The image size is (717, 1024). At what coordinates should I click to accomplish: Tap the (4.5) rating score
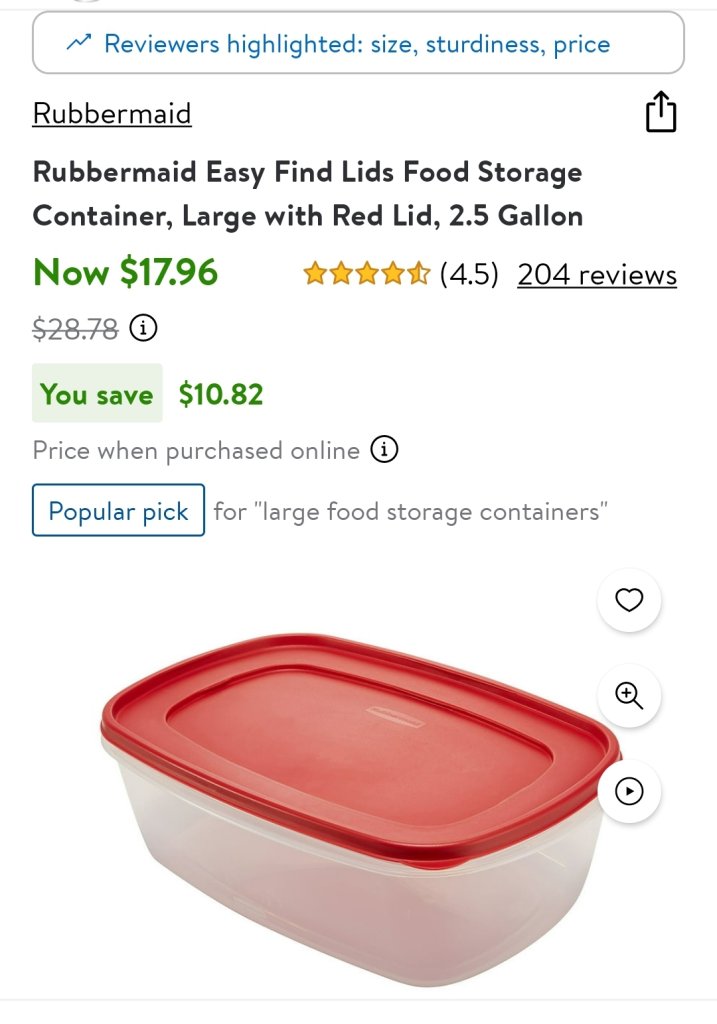point(469,274)
